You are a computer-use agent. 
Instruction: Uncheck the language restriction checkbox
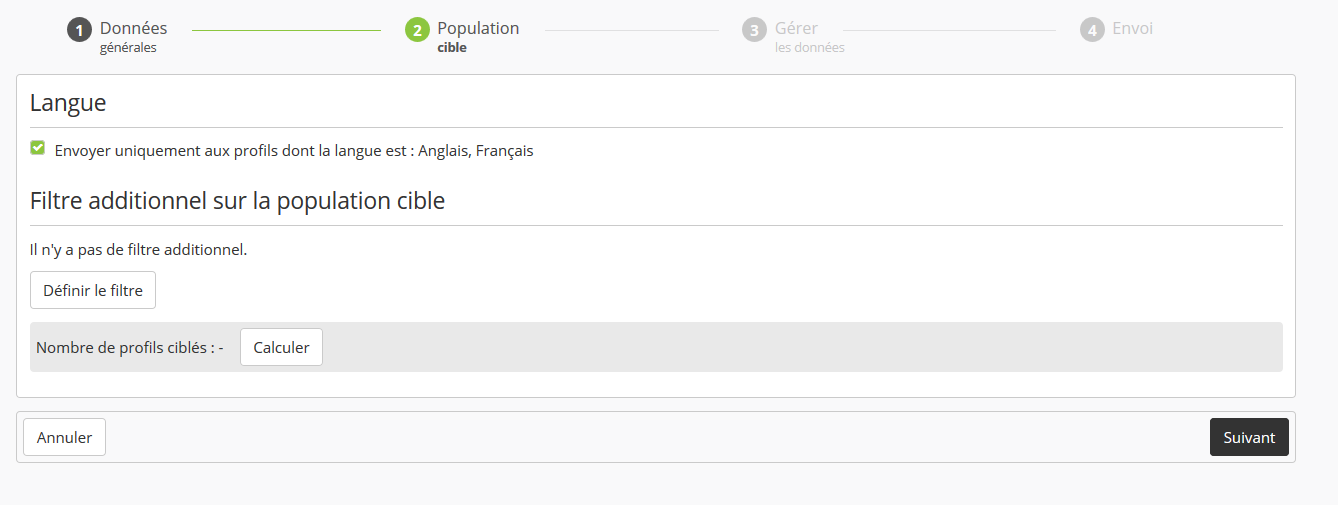38,148
